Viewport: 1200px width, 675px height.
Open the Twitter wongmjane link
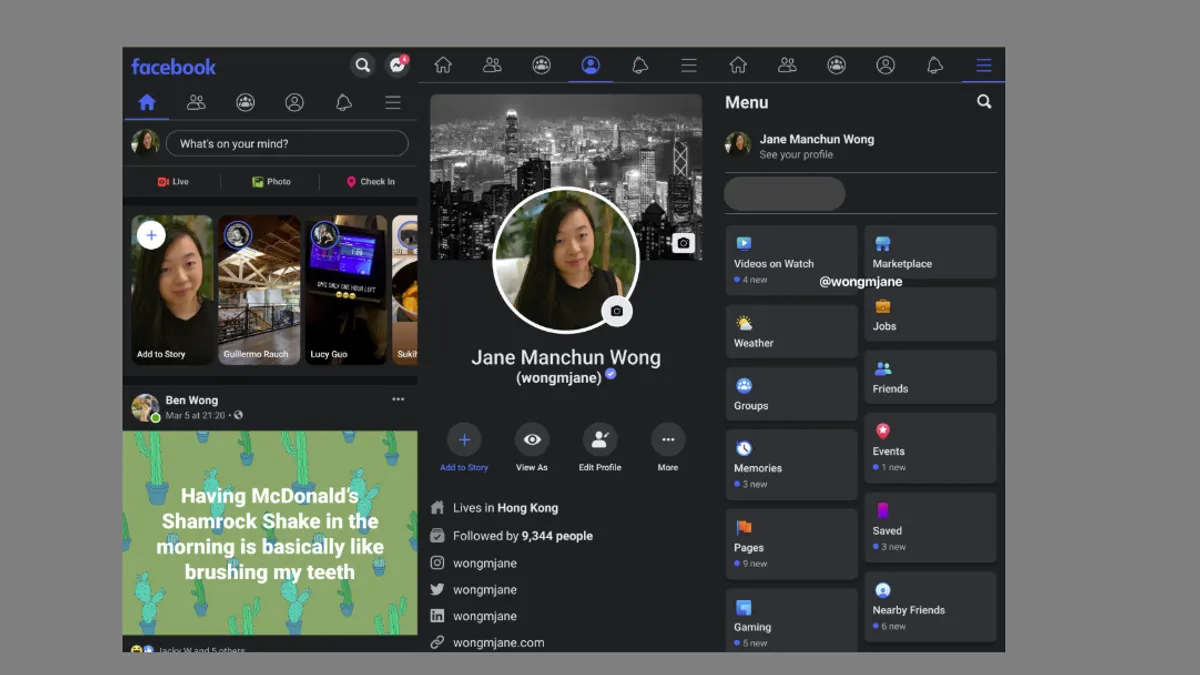tap(474, 590)
